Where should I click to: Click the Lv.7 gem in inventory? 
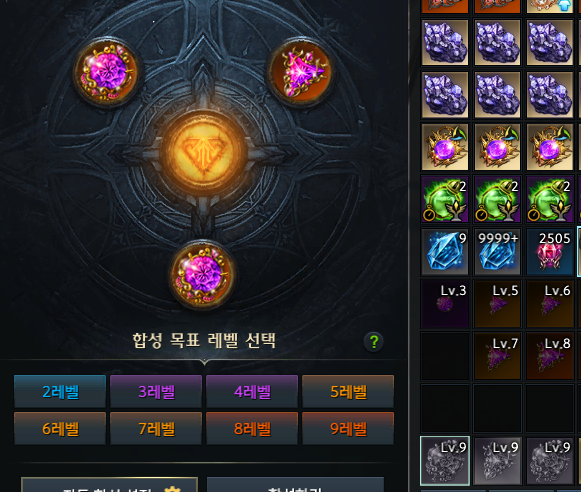[x=497, y=356]
